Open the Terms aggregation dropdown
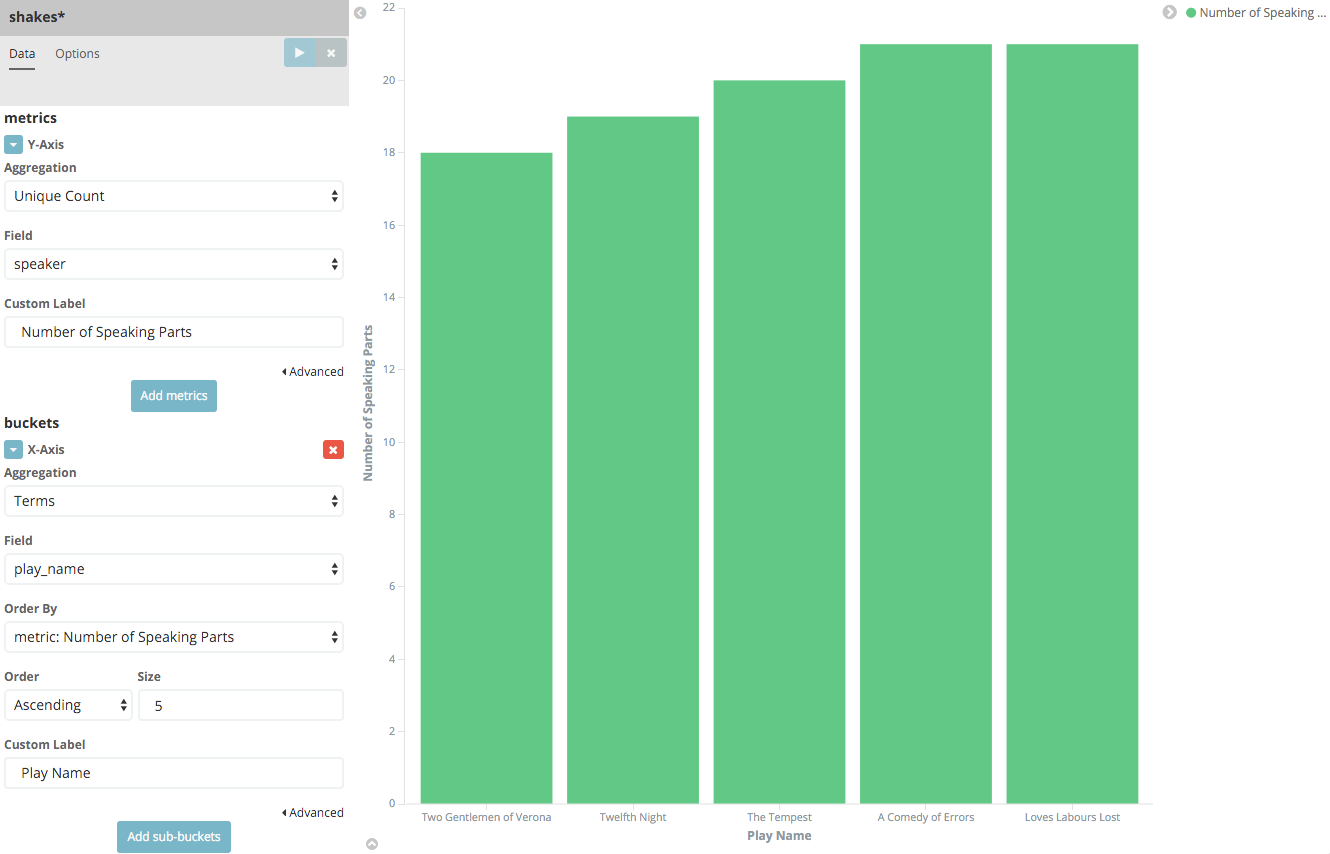Viewport: 1330px width, 854px height. point(174,501)
